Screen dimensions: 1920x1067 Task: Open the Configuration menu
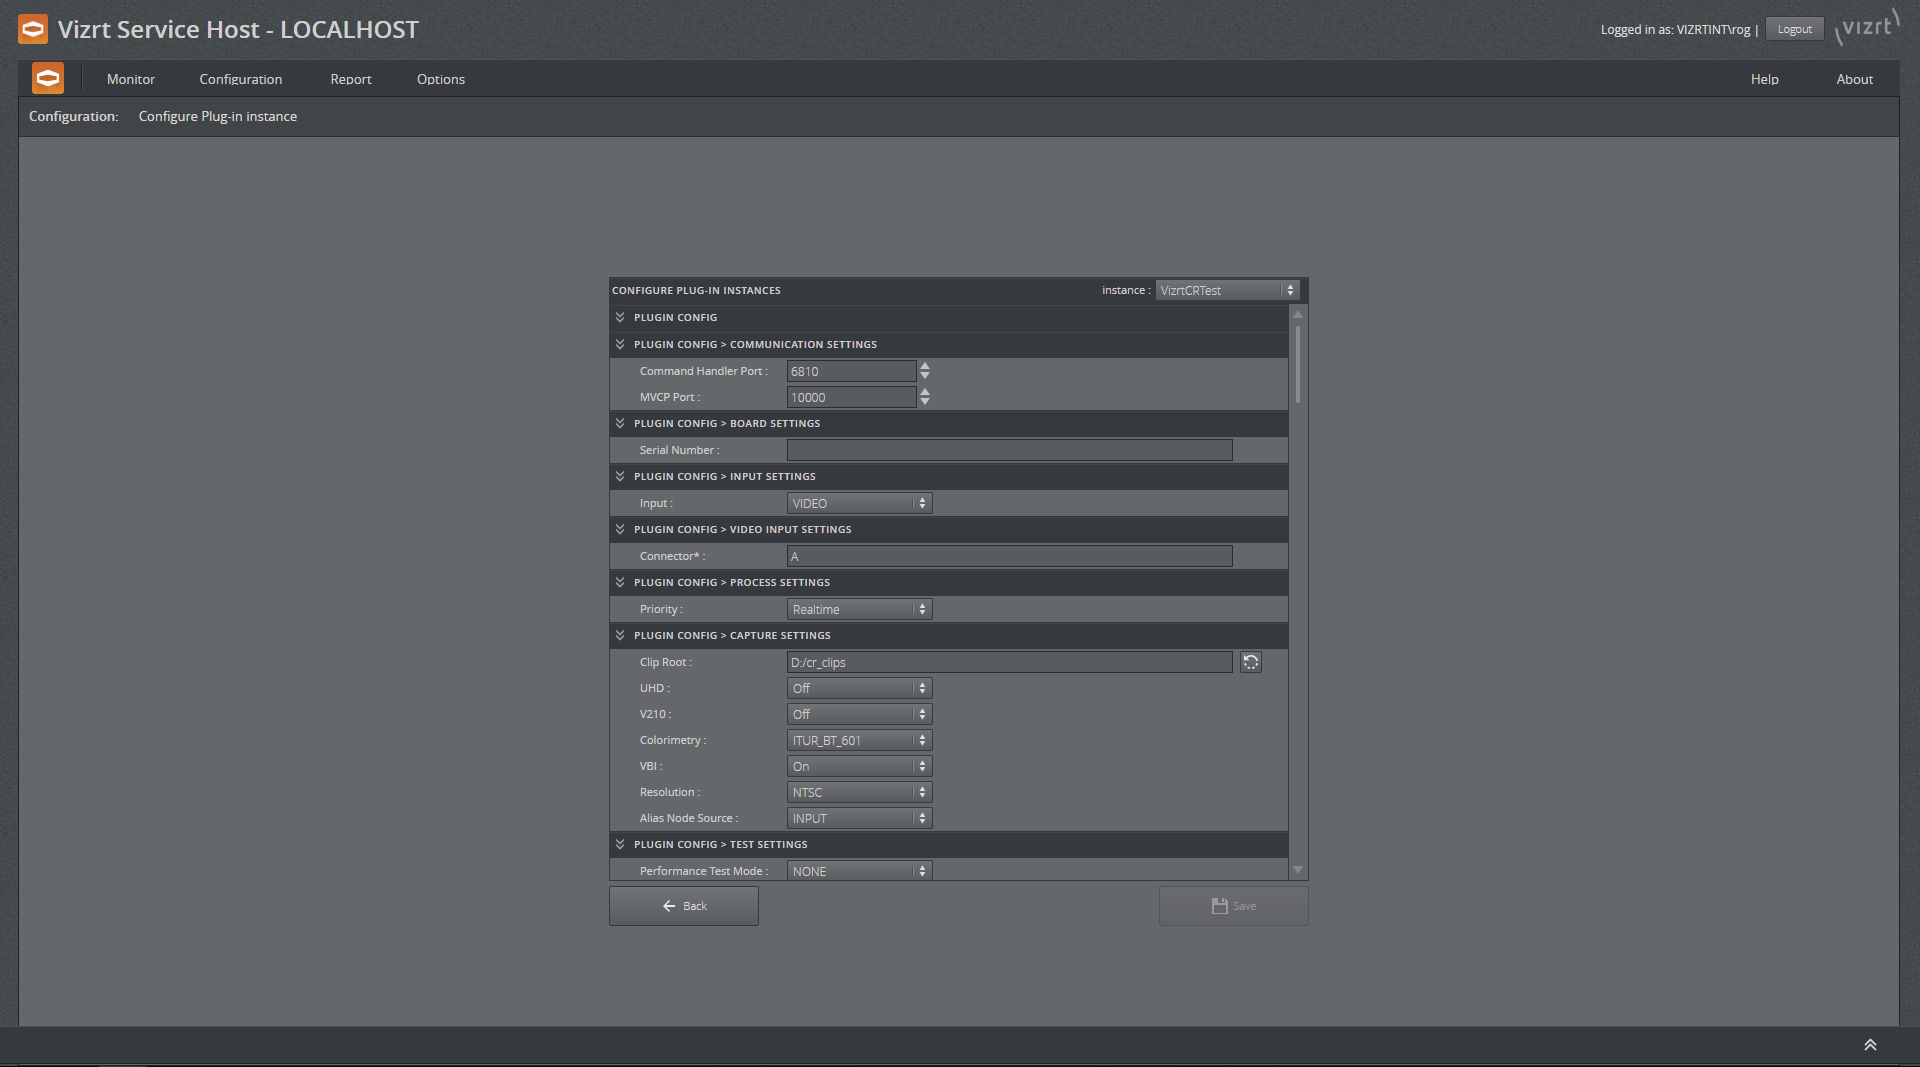[240, 79]
